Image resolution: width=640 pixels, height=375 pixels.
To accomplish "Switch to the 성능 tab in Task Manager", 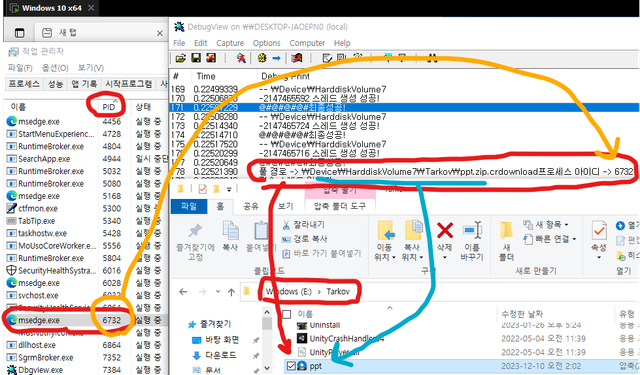I will pos(55,84).
